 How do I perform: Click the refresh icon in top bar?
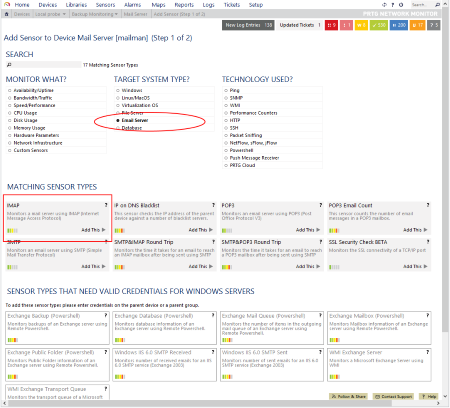pos(384,5)
